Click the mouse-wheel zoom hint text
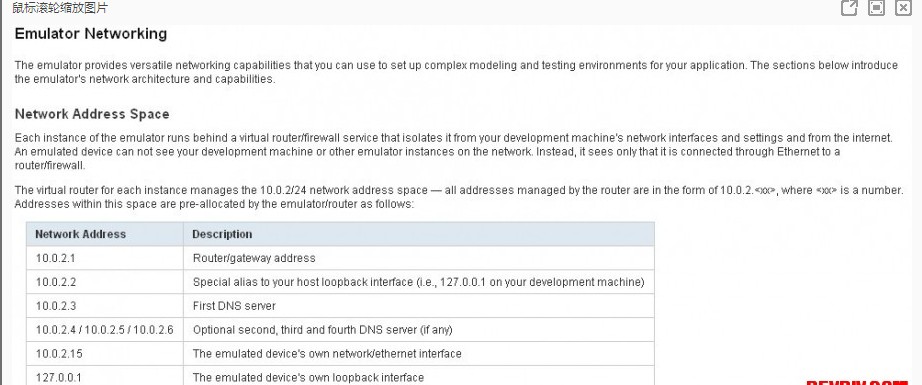Screen dimensions: 922x385 click(x=60, y=8)
